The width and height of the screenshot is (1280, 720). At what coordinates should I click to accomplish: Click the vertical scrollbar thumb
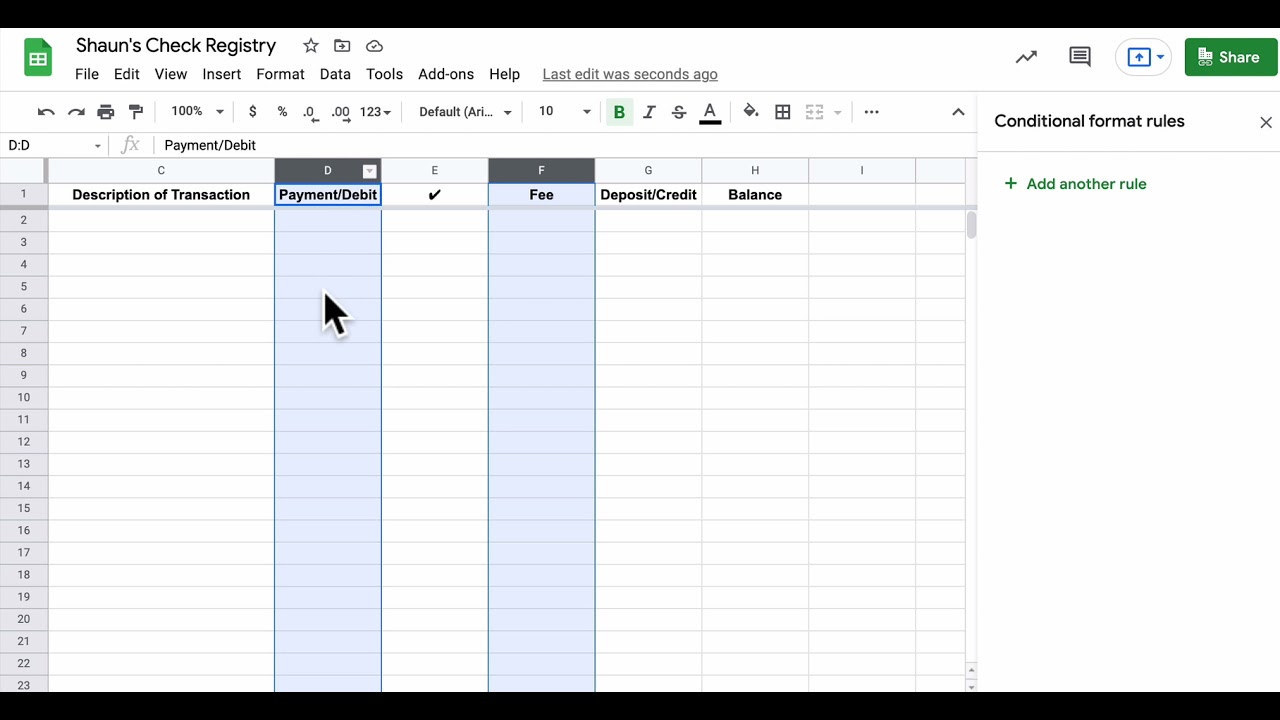coord(971,225)
